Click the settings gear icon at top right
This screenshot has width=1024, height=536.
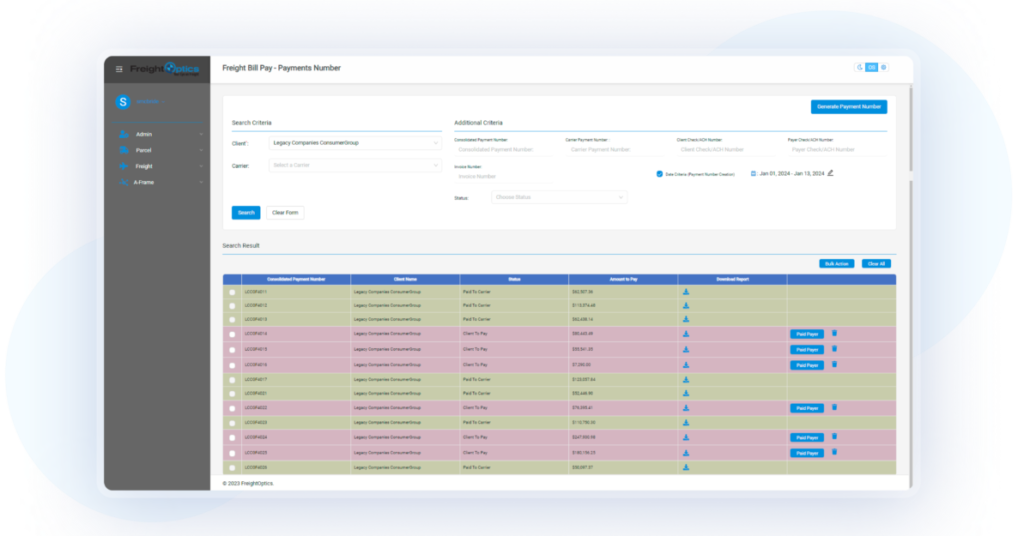pyautogui.click(x=883, y=67)
